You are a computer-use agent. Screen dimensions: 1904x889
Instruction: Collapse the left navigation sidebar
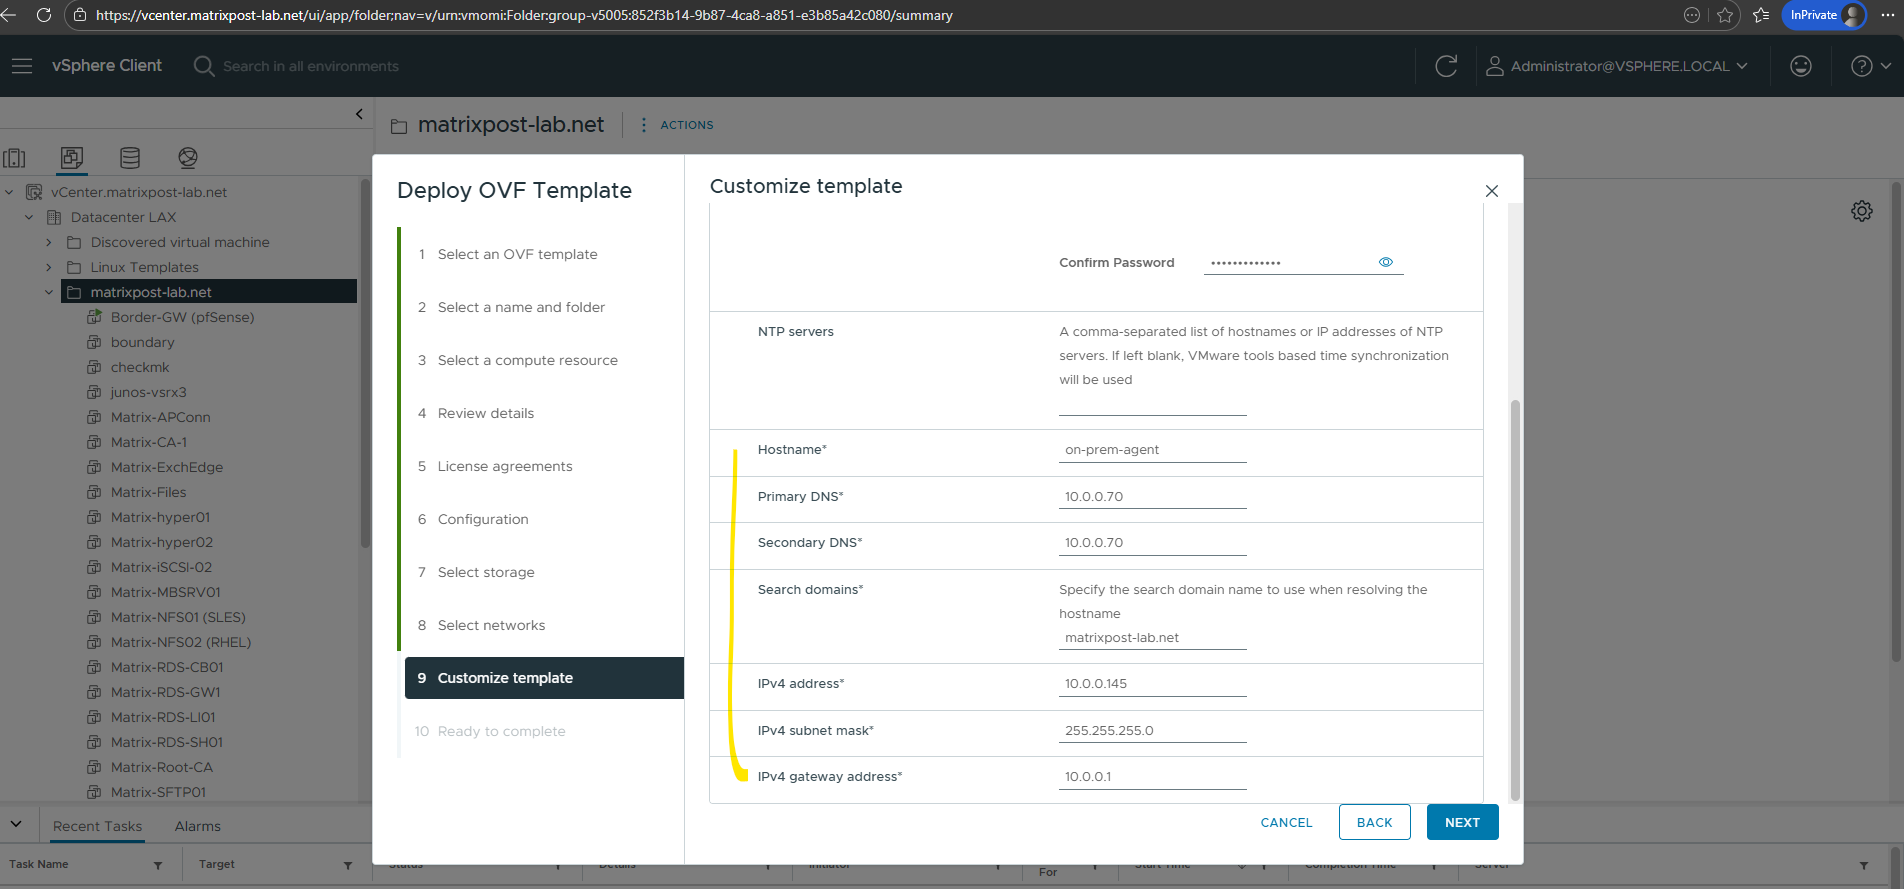359,114
